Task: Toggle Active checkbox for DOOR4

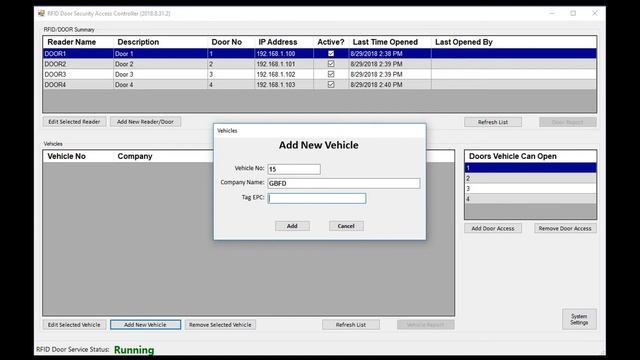Action: tap(331, 84)
